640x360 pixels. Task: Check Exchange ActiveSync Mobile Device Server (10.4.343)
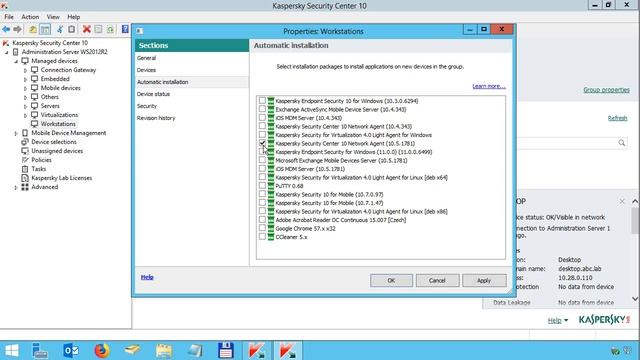262,109
